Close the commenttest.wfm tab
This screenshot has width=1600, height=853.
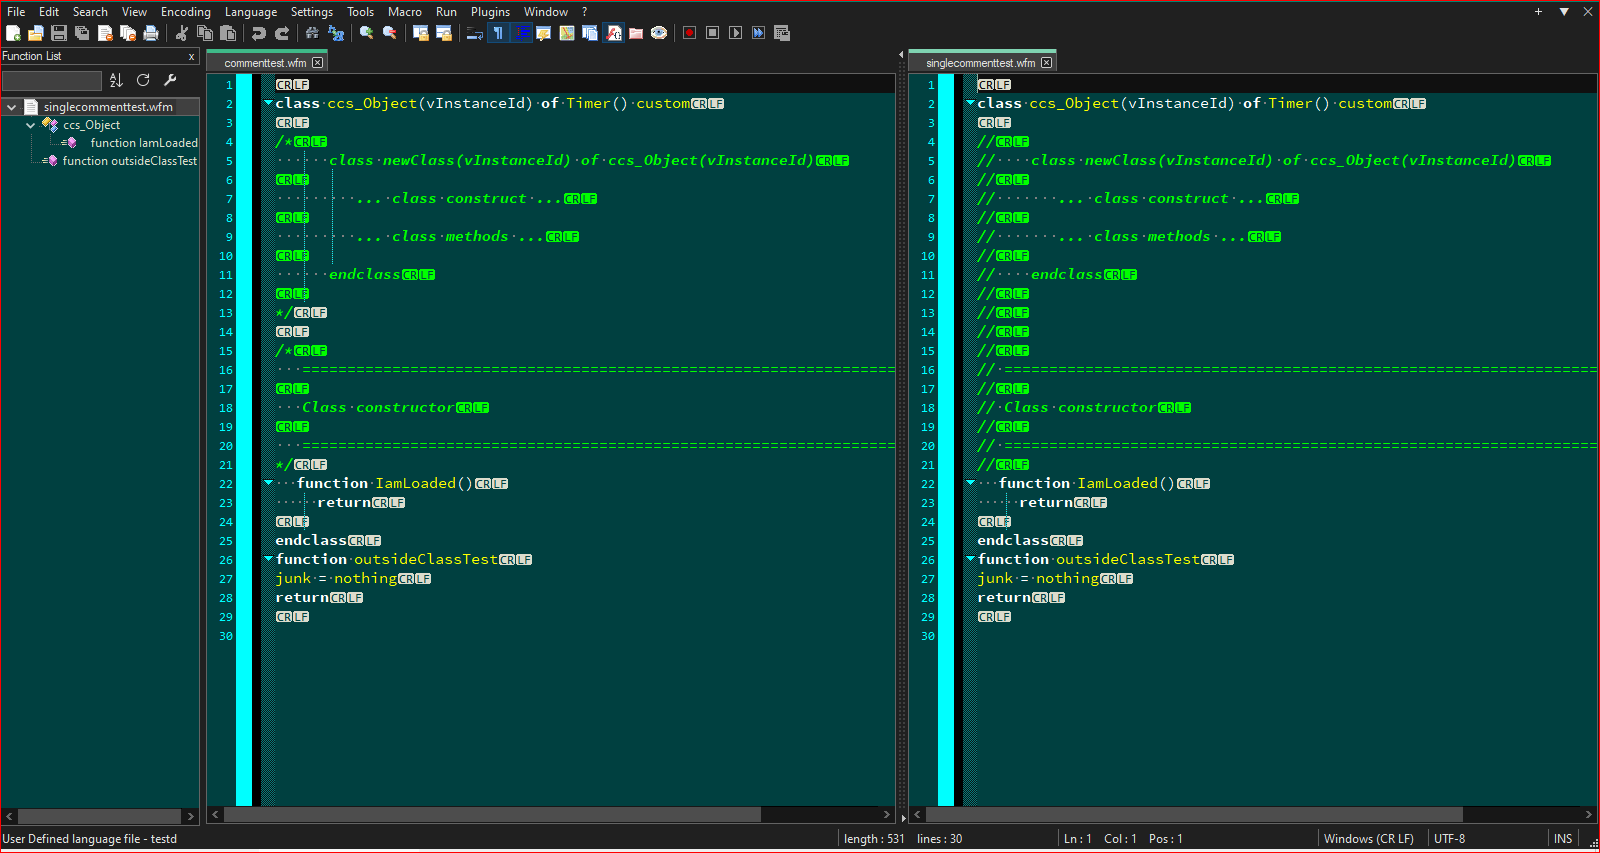318,63
